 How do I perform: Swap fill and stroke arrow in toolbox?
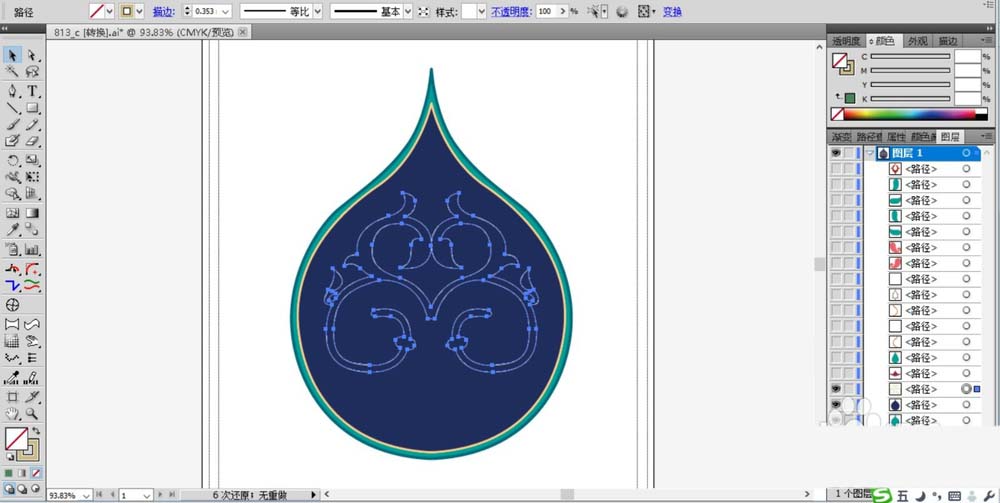click(36, 432)
